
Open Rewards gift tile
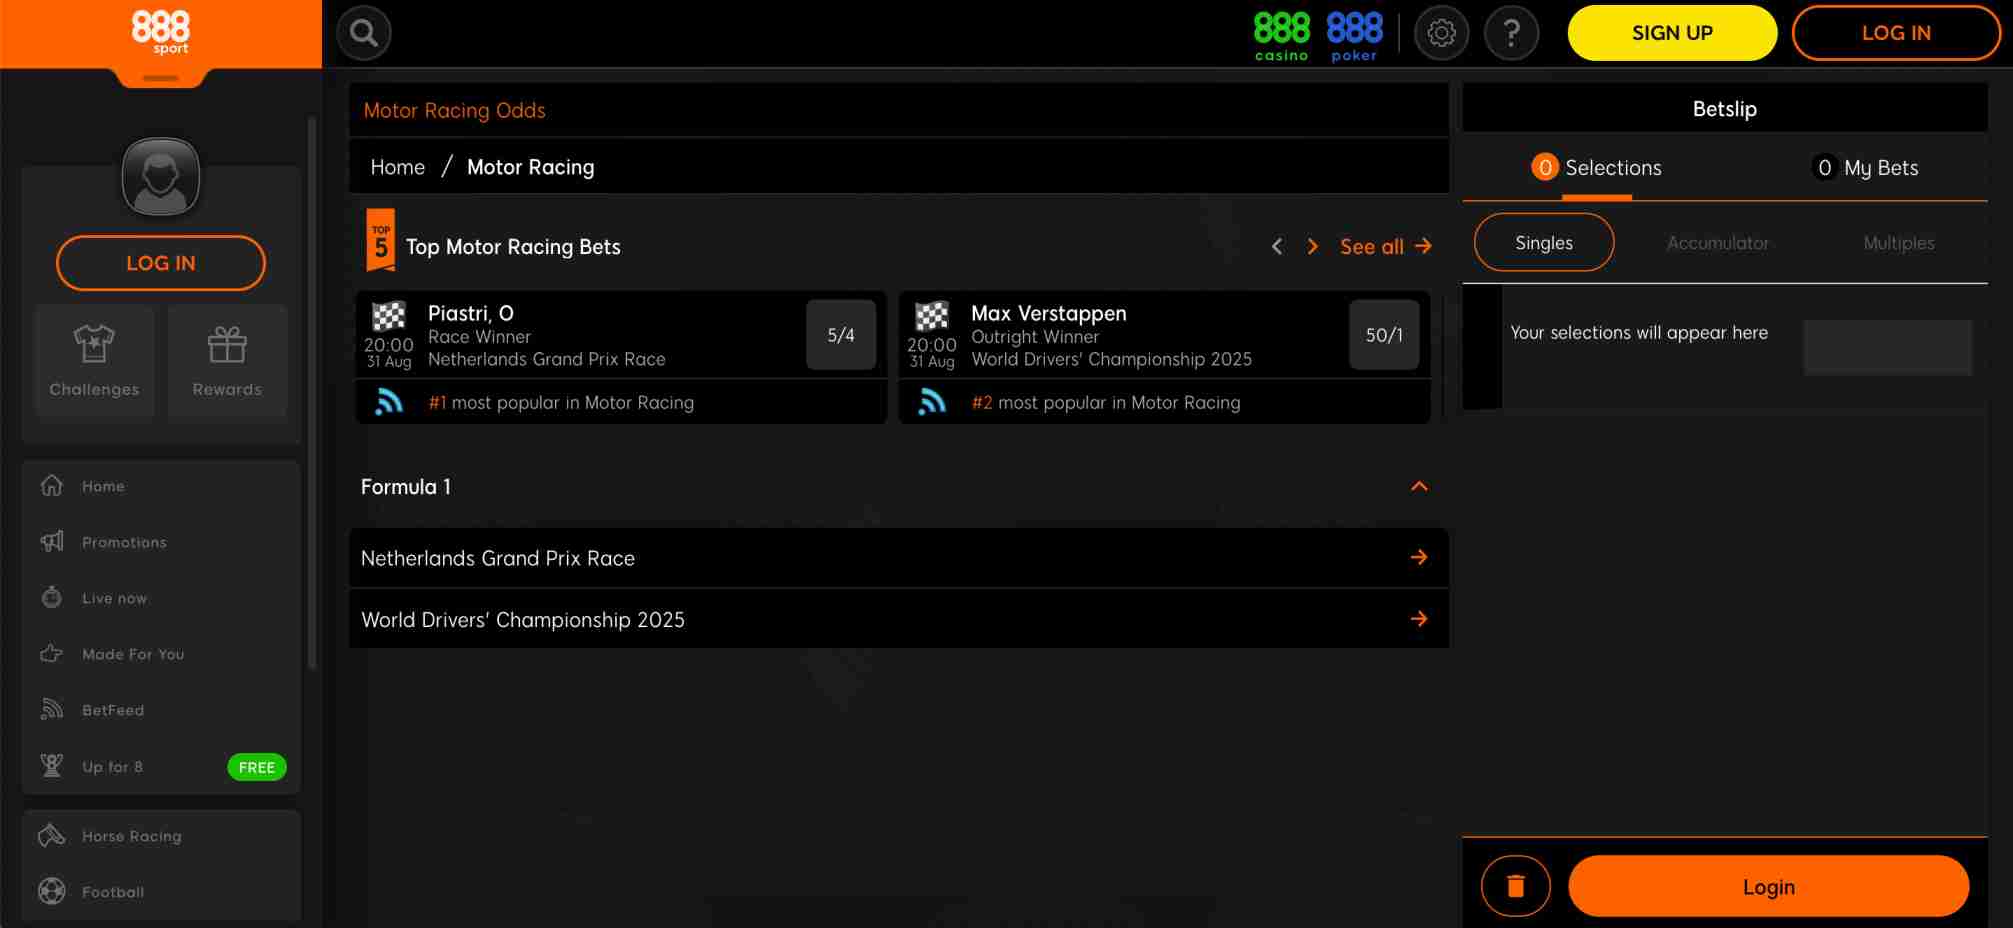point(227,360)
